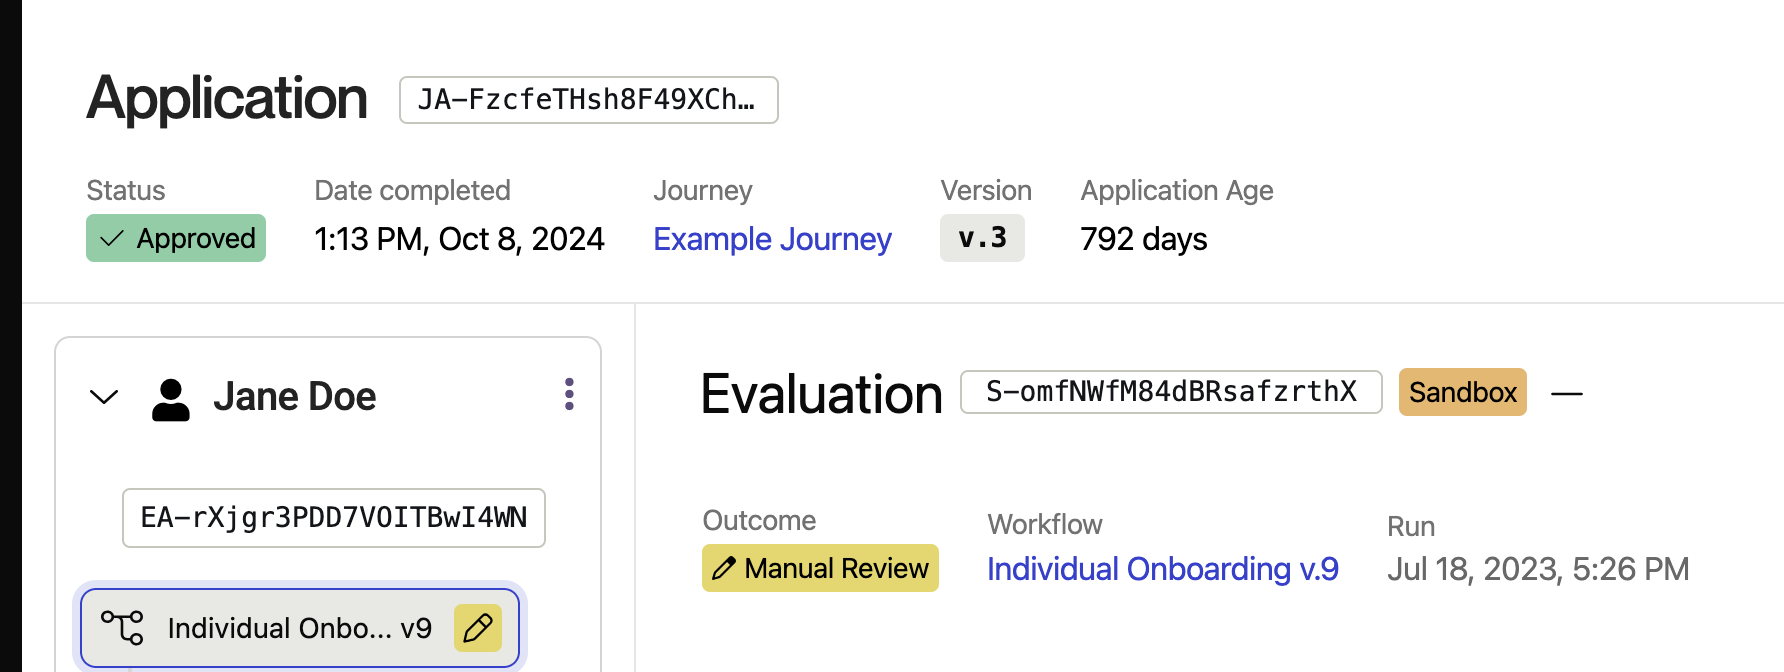Click the workflow node icon beside Individual Onbo... v9
Screen dimensions: 1784x672
click(122, 628)
